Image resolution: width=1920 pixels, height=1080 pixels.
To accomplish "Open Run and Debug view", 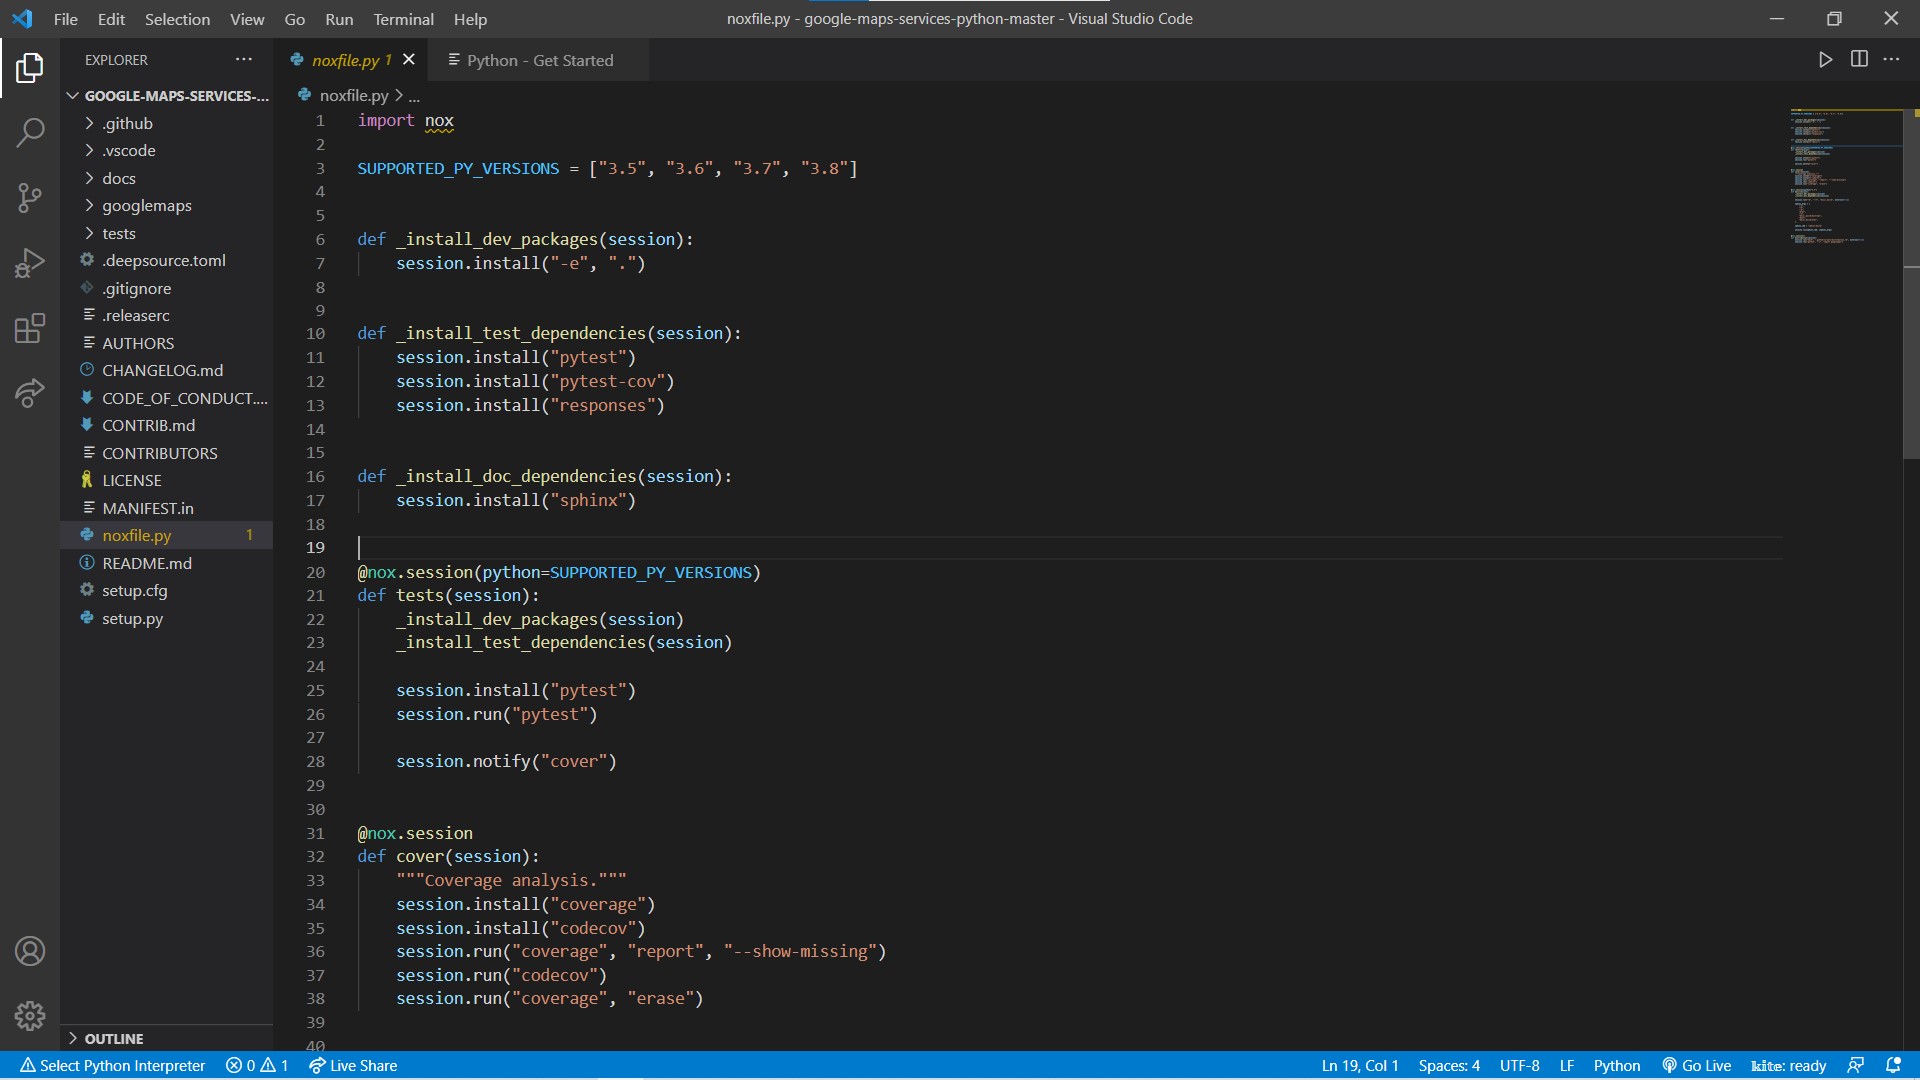I will (30, 263).
